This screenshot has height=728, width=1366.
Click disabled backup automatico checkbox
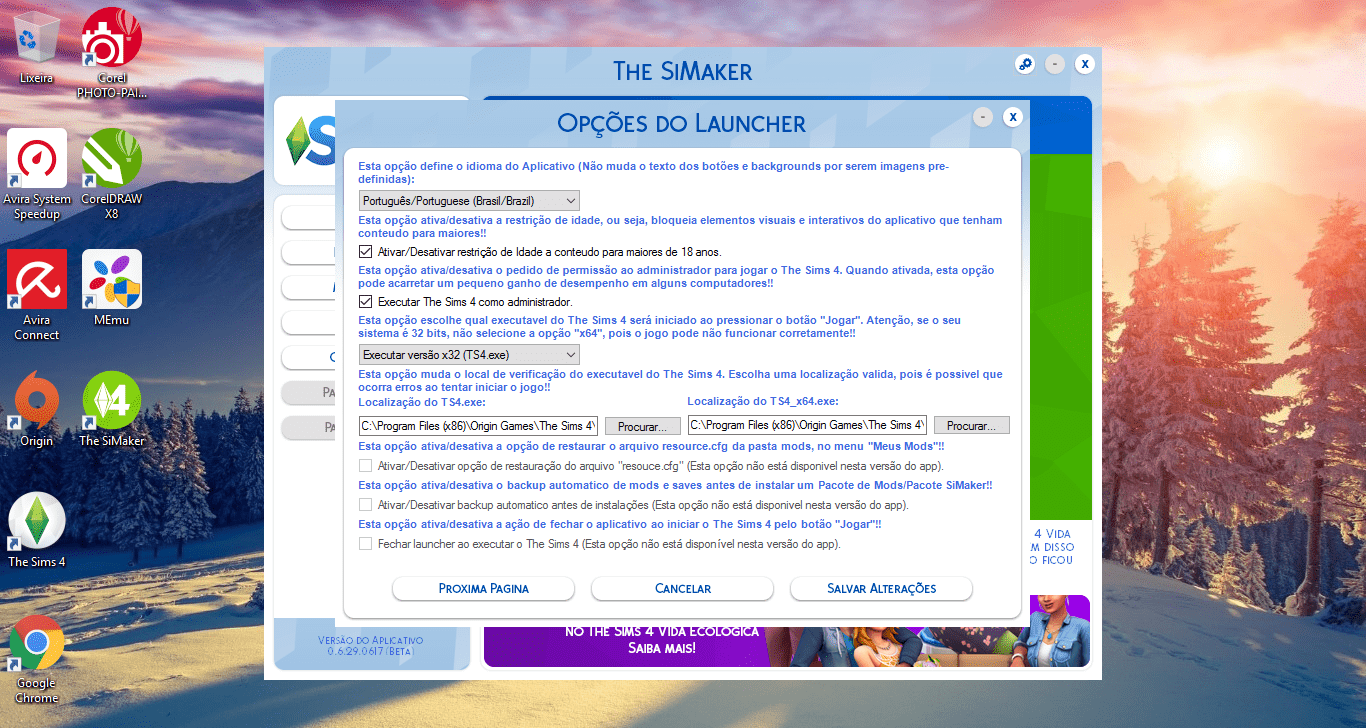(365, 505)
